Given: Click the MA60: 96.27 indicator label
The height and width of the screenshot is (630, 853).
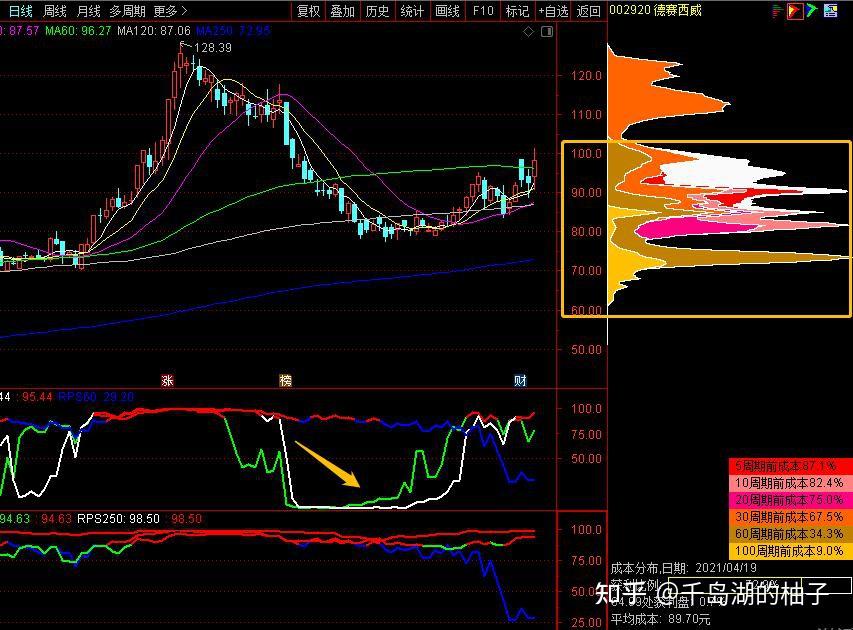Looking at the screenshot, I should point(78,31).
